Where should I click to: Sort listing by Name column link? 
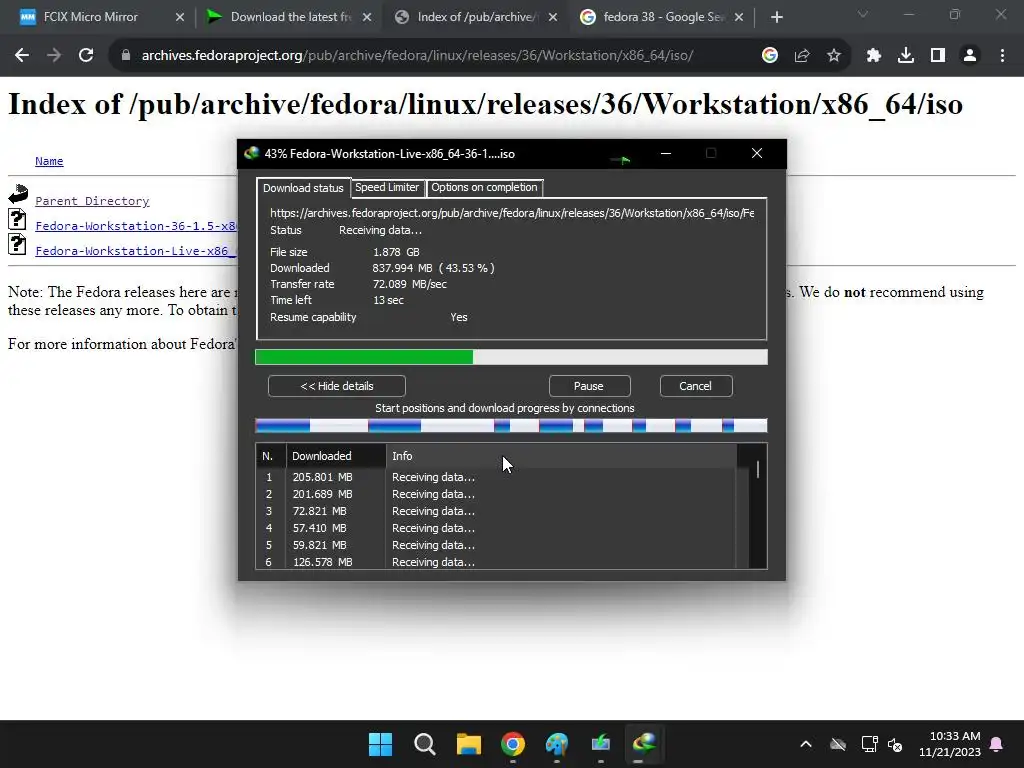(49, 161)
